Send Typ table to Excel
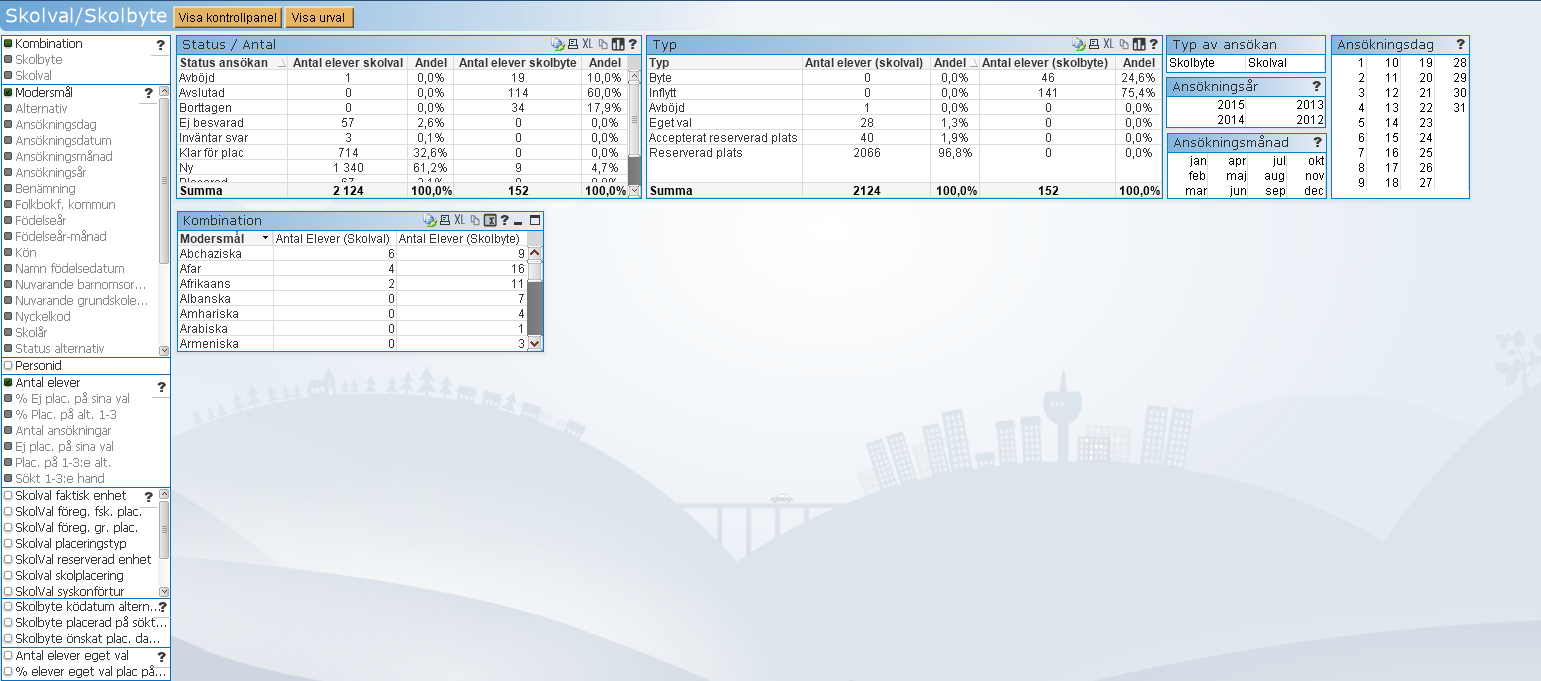The image size is (1541, 681). pos(1108,44)
